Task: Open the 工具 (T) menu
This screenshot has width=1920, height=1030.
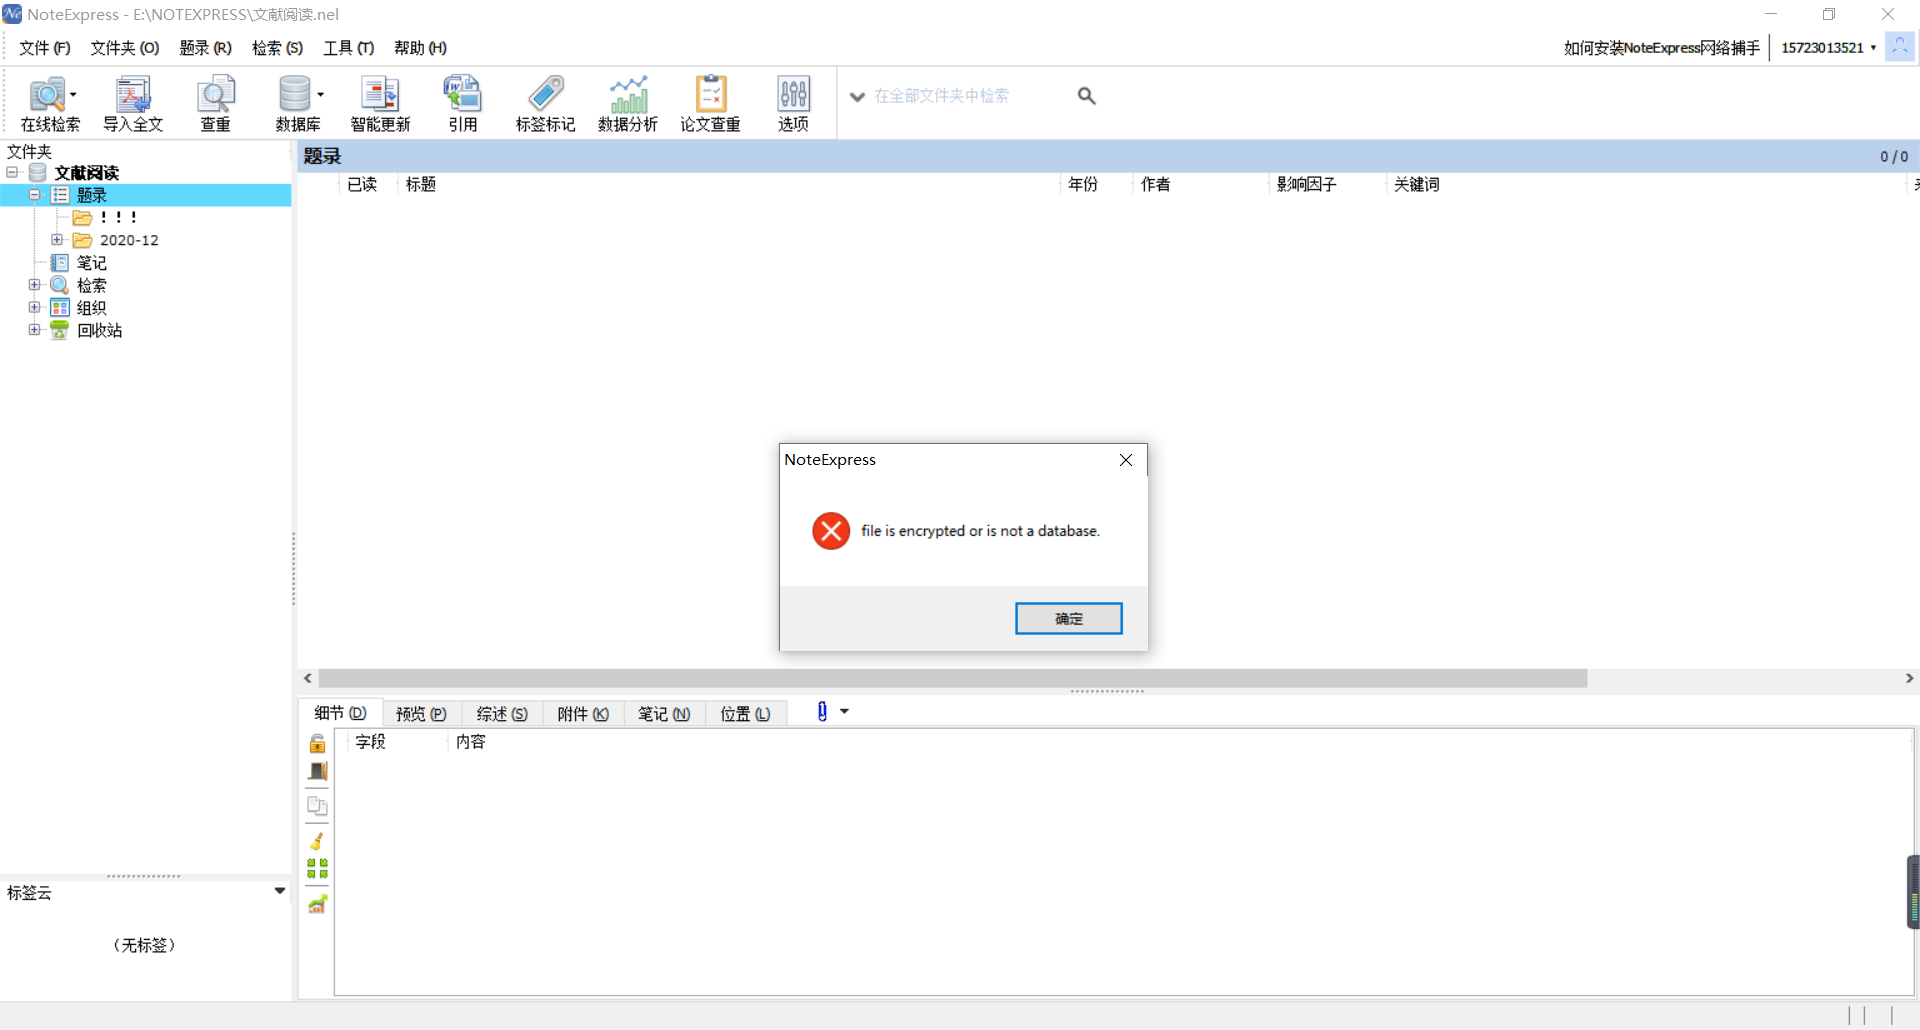Action: point(349,48)
